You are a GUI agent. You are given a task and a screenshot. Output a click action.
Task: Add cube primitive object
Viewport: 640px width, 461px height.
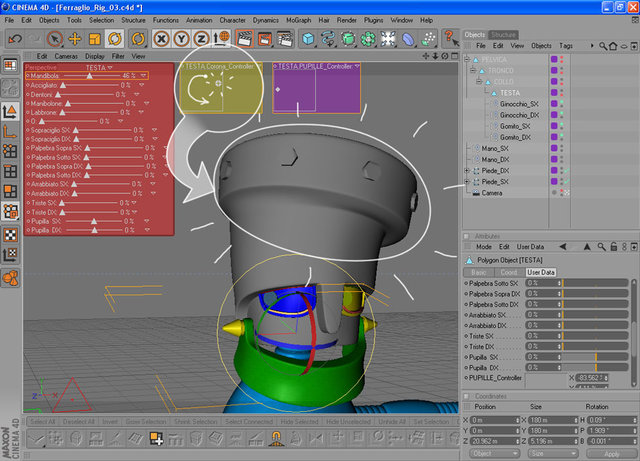point(308,39)
